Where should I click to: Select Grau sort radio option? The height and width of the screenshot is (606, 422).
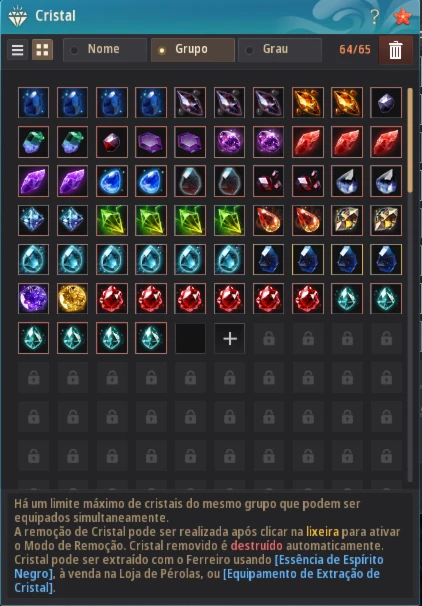[280, 50]
